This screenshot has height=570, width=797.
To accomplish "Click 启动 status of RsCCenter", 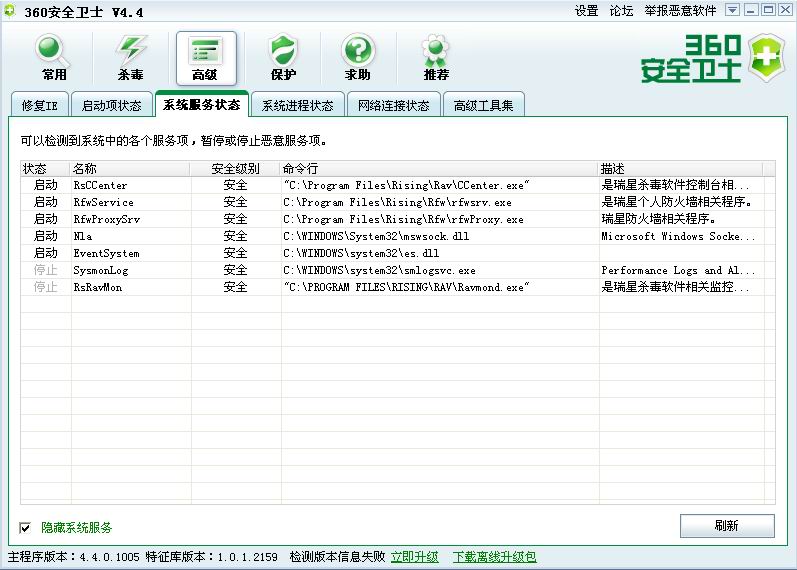I will 45,185.
